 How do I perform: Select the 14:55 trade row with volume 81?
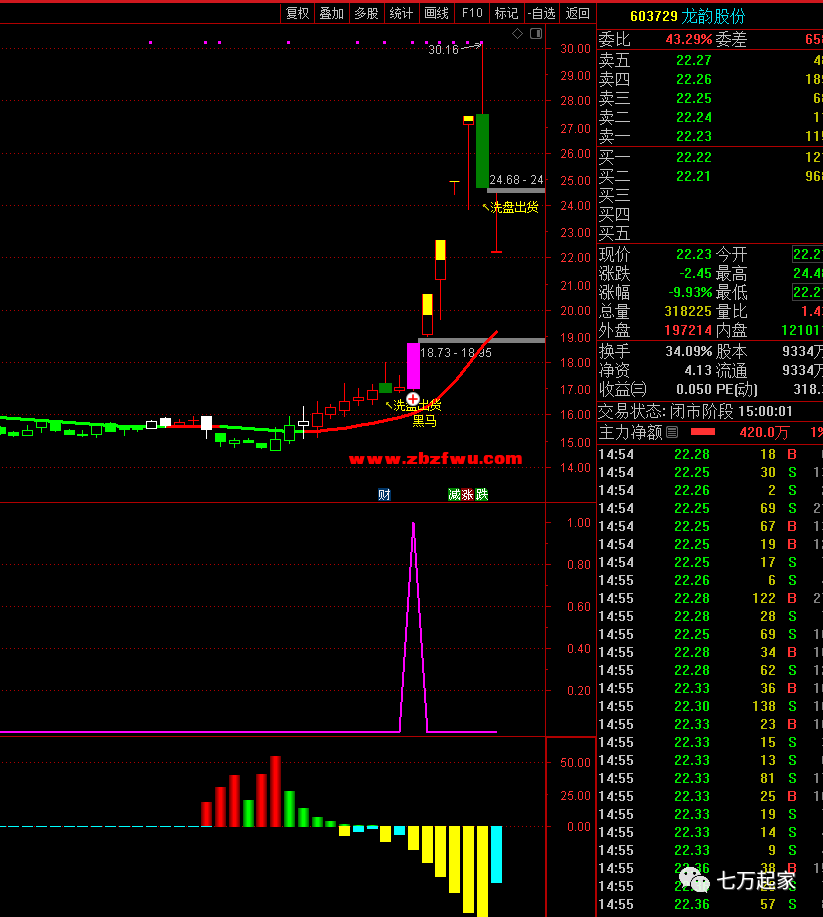(x=710, y=778)
